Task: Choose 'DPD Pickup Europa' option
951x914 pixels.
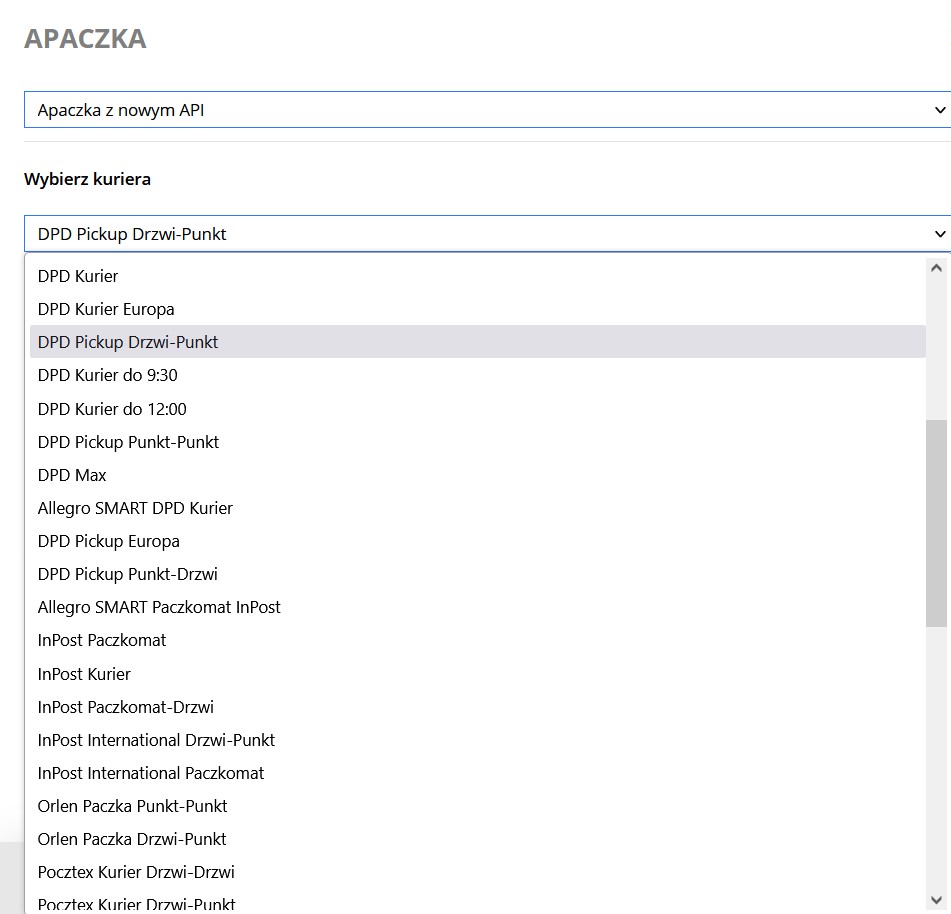Action: (x=477, y=541)
